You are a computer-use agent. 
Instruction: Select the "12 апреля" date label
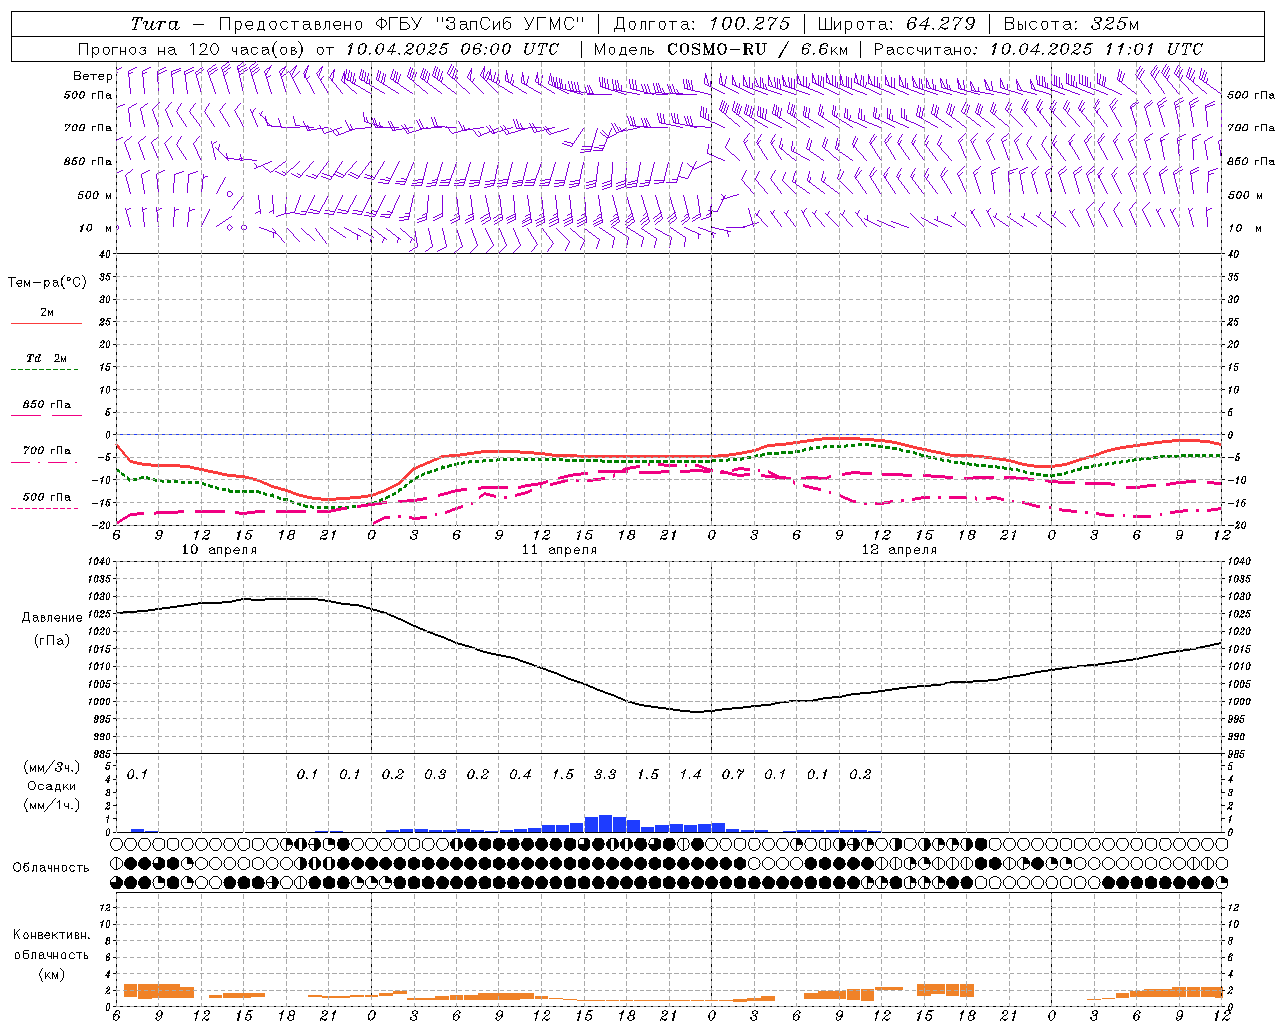tap(899, 550)
